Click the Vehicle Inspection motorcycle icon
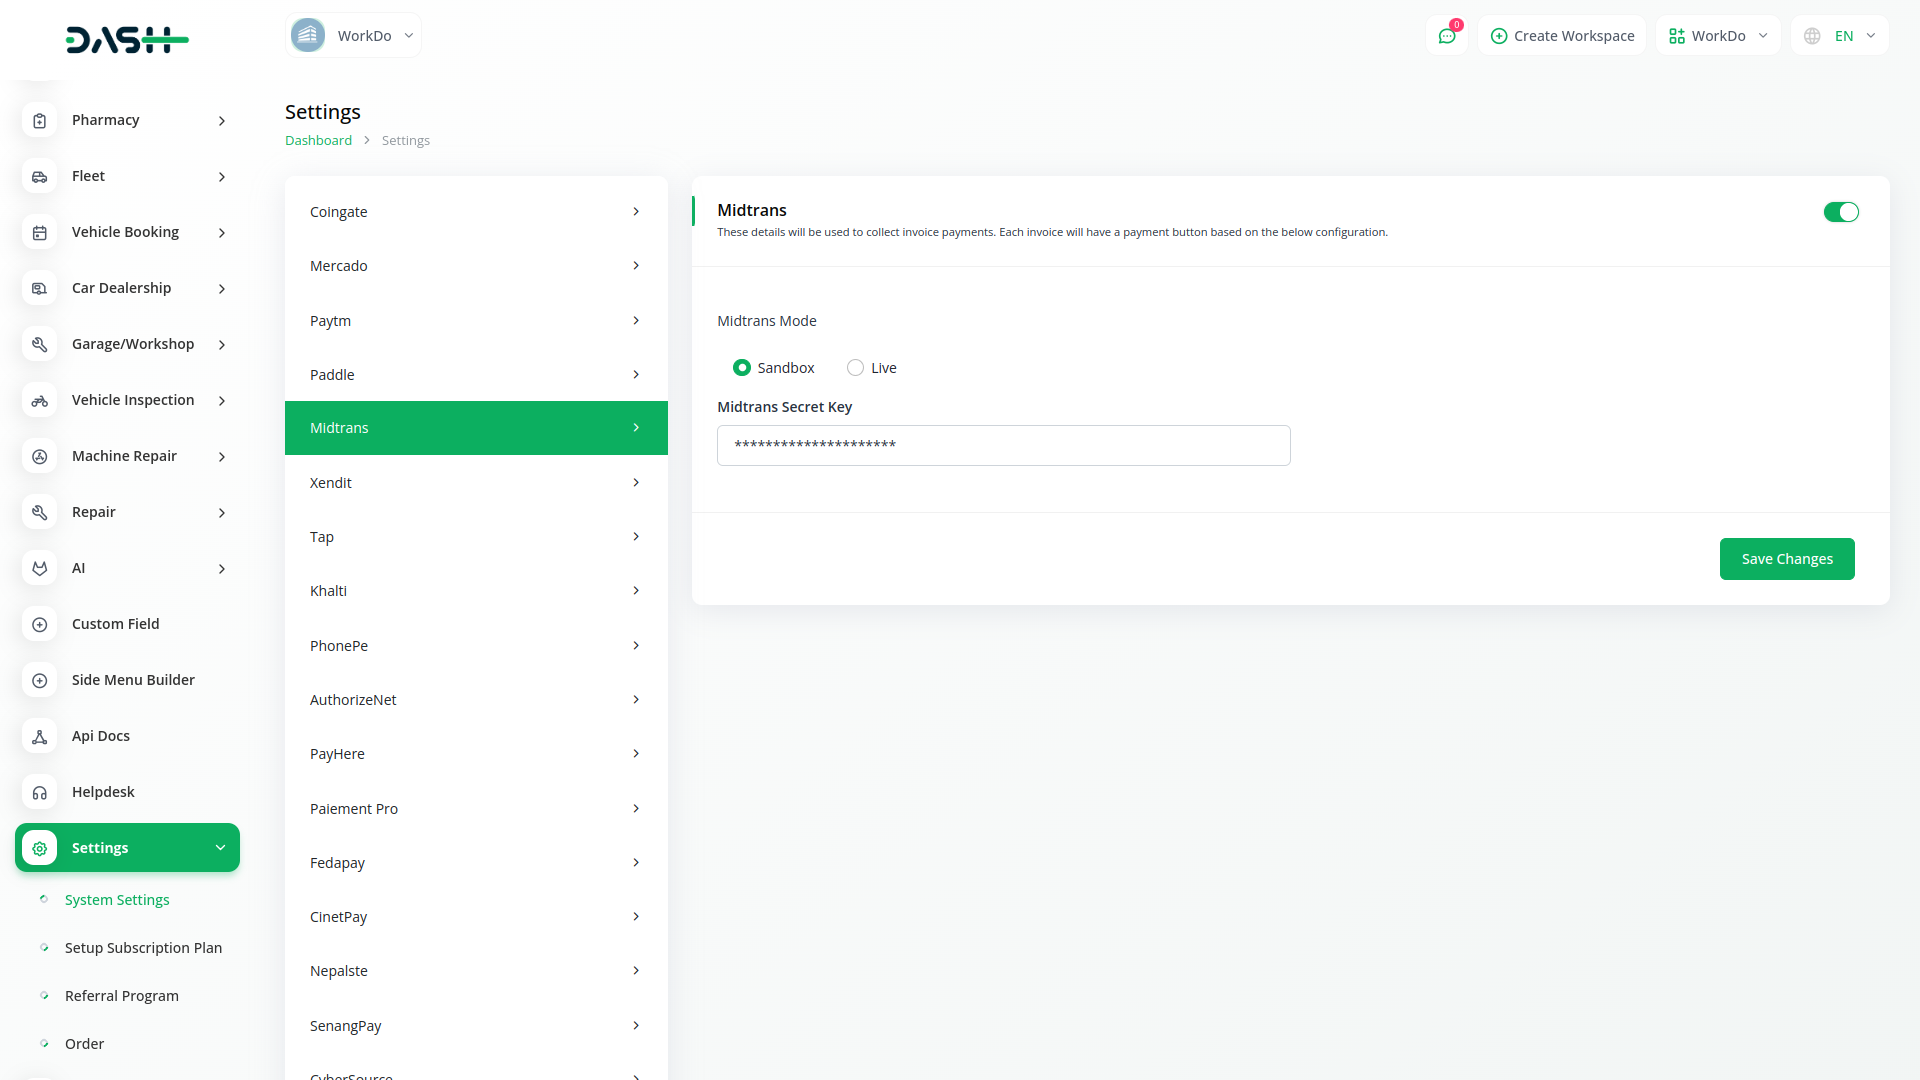The height and width of the screenshot is (1080, 1920). [40, 400]
